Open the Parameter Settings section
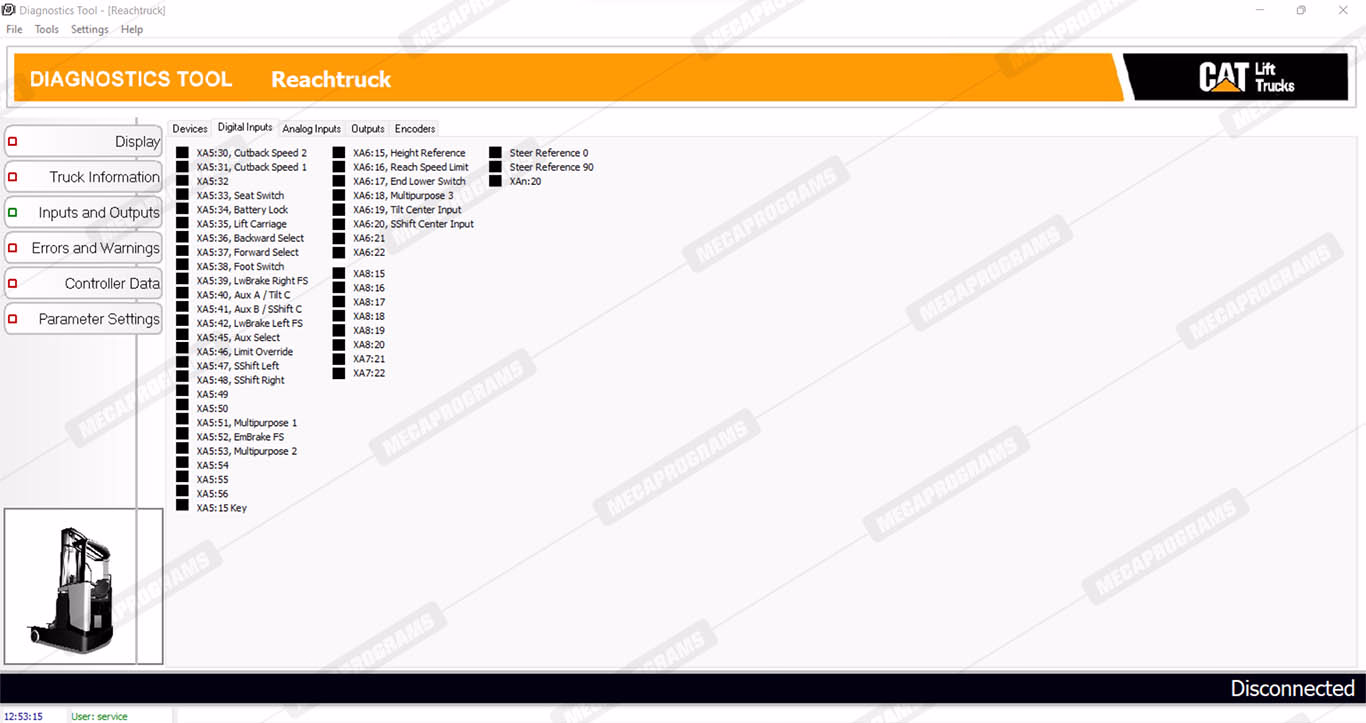Screen dimensions: 1366x723 point(83,319)
